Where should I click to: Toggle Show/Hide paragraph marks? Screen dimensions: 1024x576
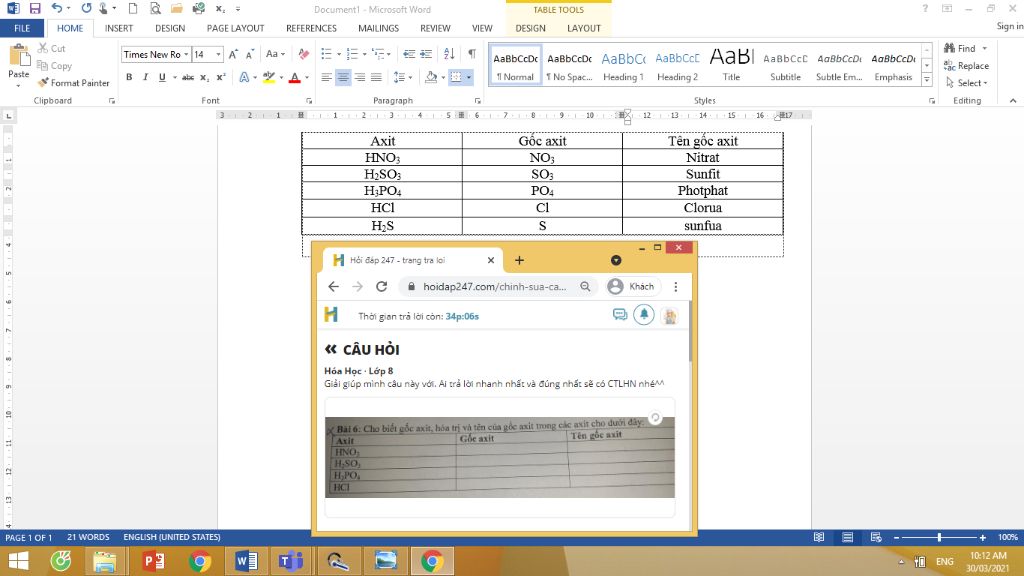pyautogui.click(x=472, y=54)
